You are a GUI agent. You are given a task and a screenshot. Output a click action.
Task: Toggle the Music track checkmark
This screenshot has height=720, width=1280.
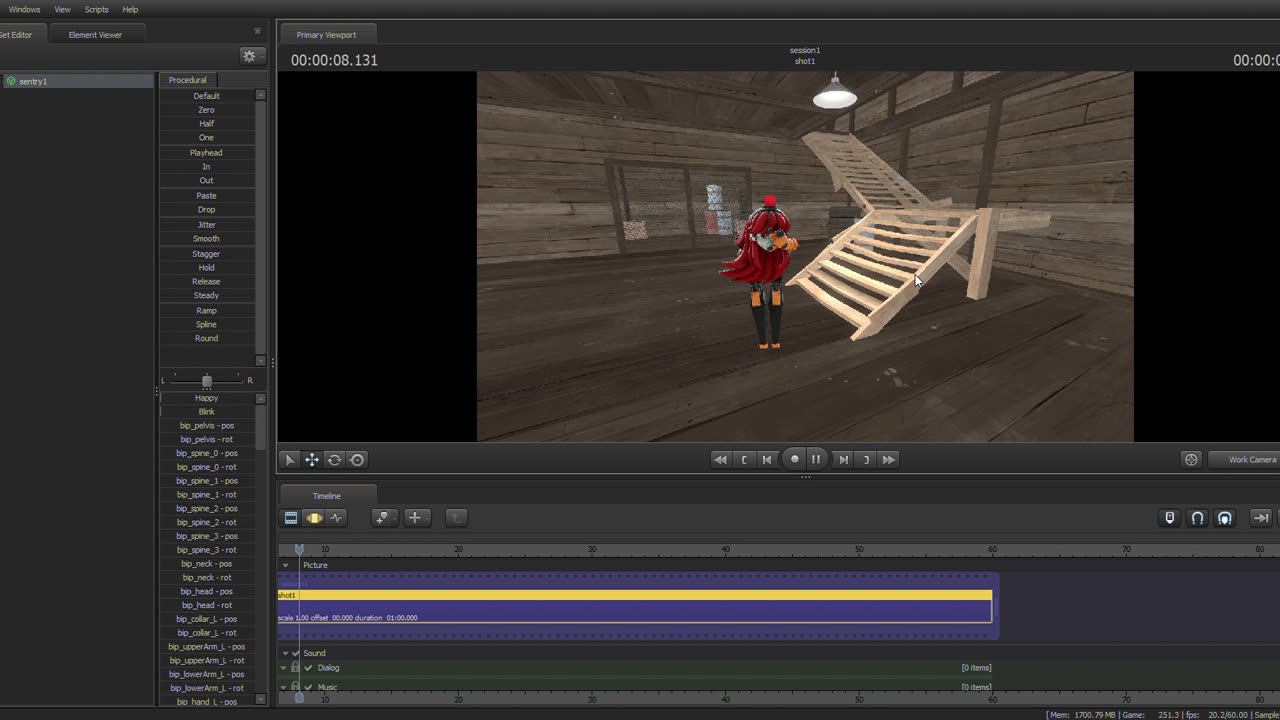308,687
